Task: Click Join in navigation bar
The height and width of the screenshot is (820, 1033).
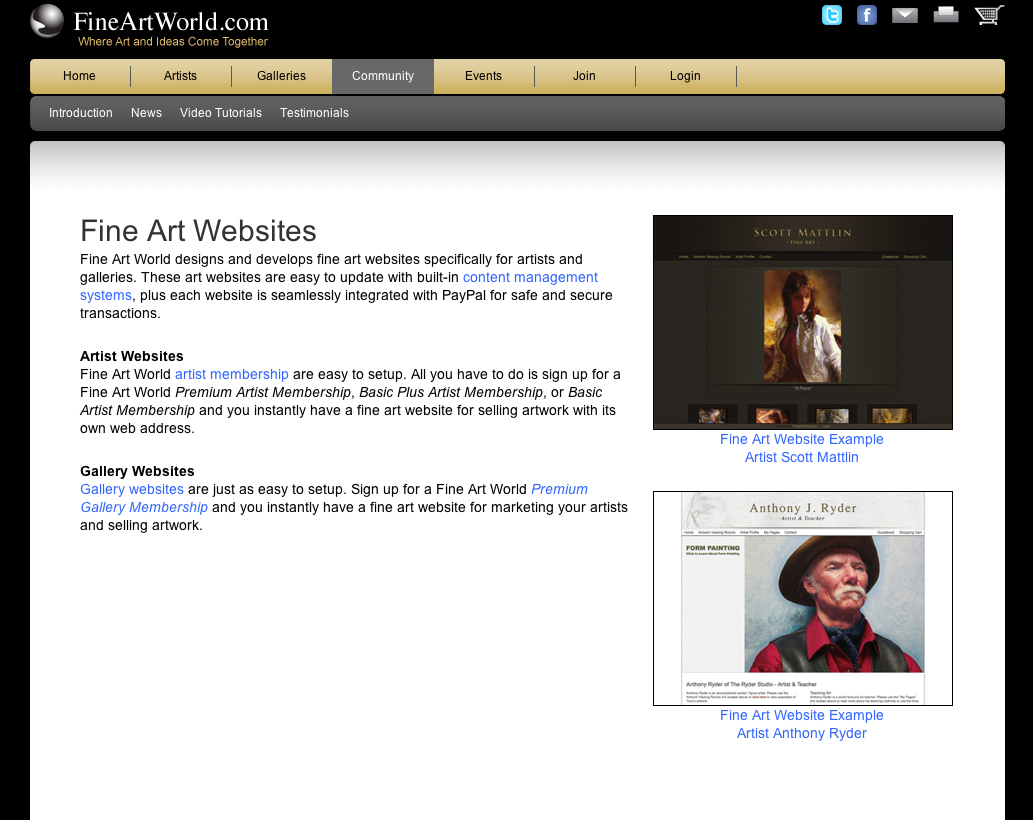Action: tap(584, 76)
